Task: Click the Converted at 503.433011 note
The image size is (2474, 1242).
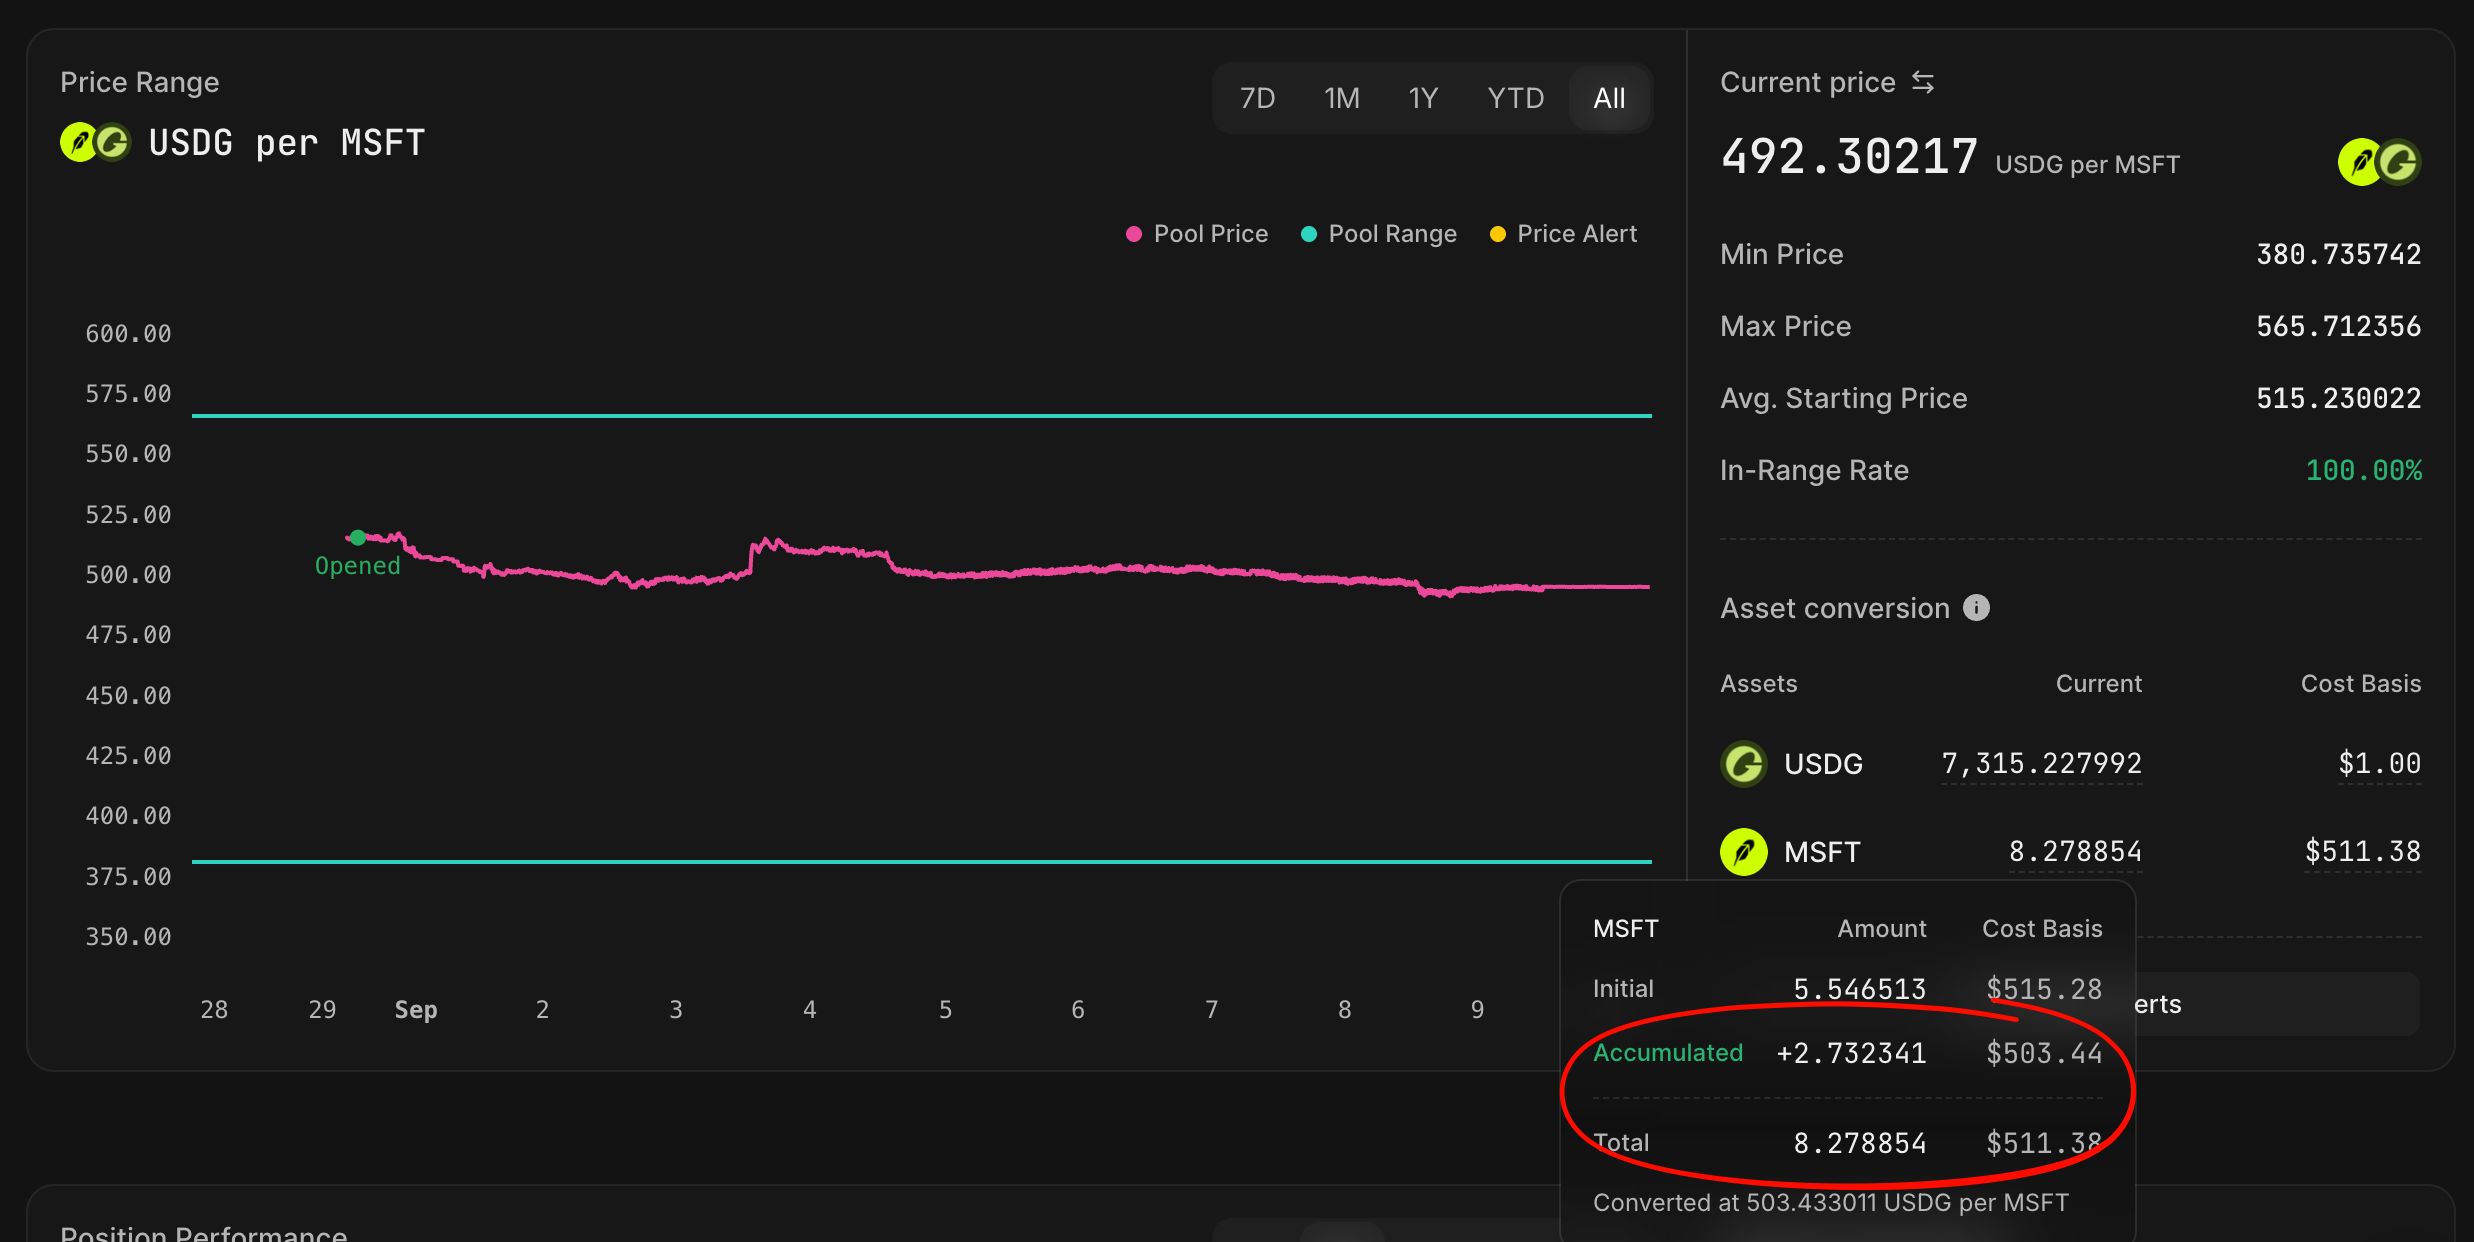Action: [1830, 1202]
